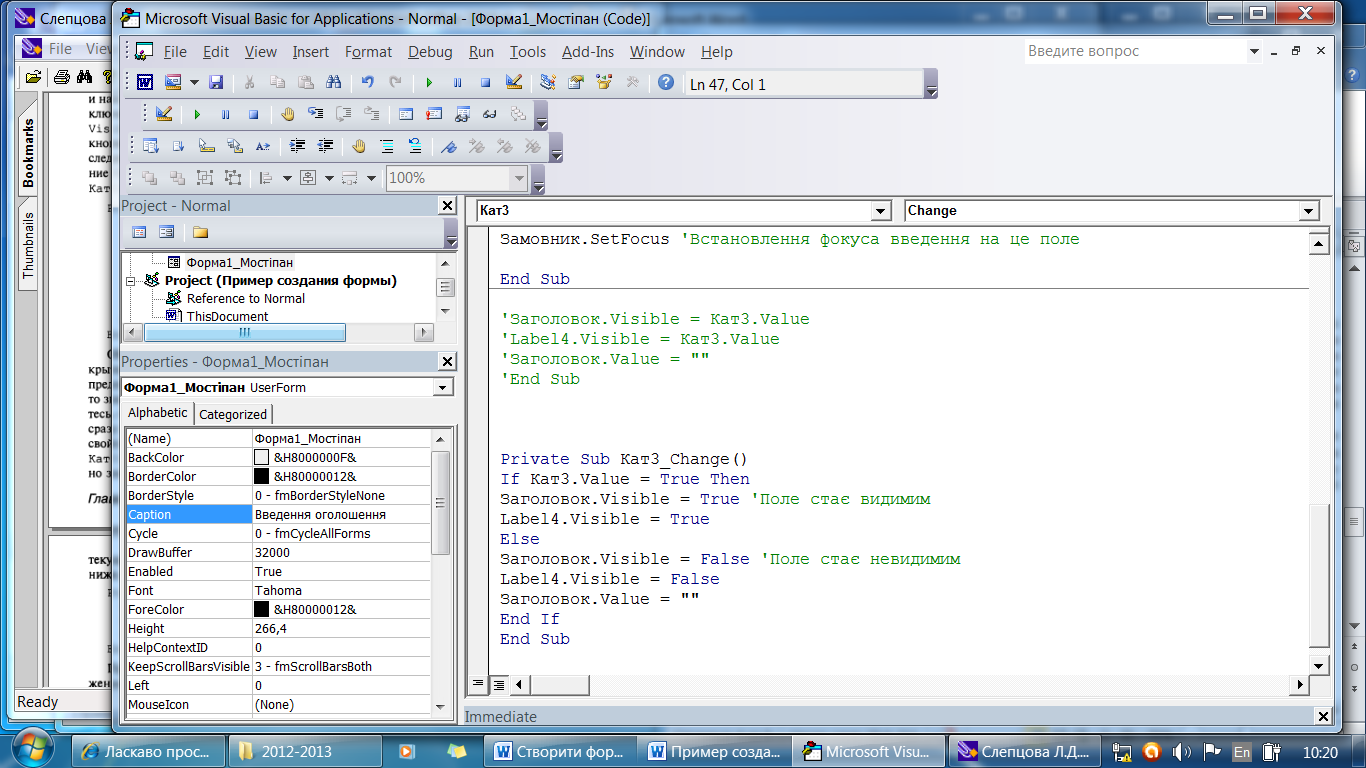Image resolution: width=1366 pixels, height=768 pixels.
Task: Switch to Full Module View button
Action: pyautogui.click(x=498, y=684)
